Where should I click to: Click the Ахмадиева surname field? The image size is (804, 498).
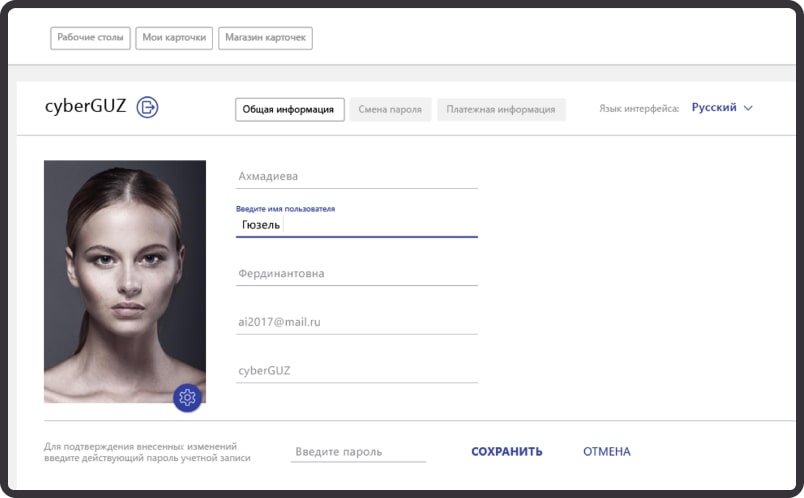coord(356,176)
